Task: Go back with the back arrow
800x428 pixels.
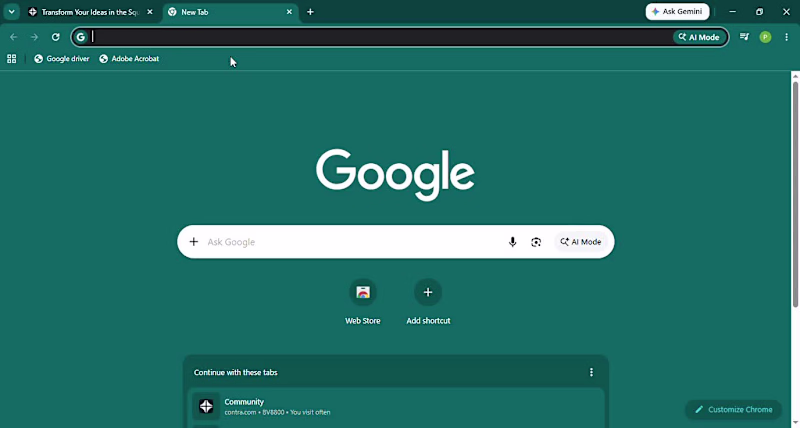Action: coord(14,37)
